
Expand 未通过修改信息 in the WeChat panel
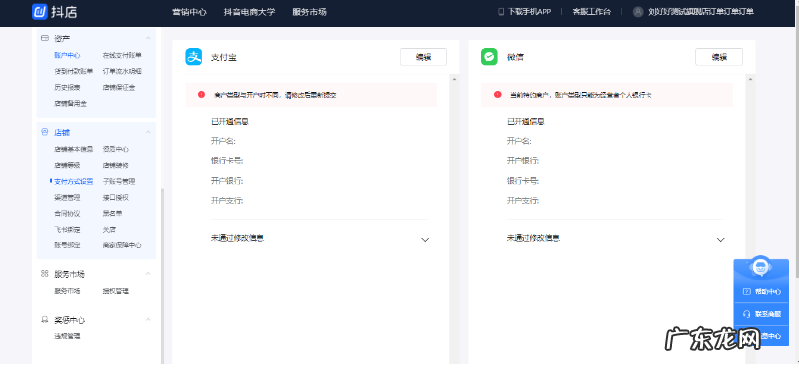(721, 240)
